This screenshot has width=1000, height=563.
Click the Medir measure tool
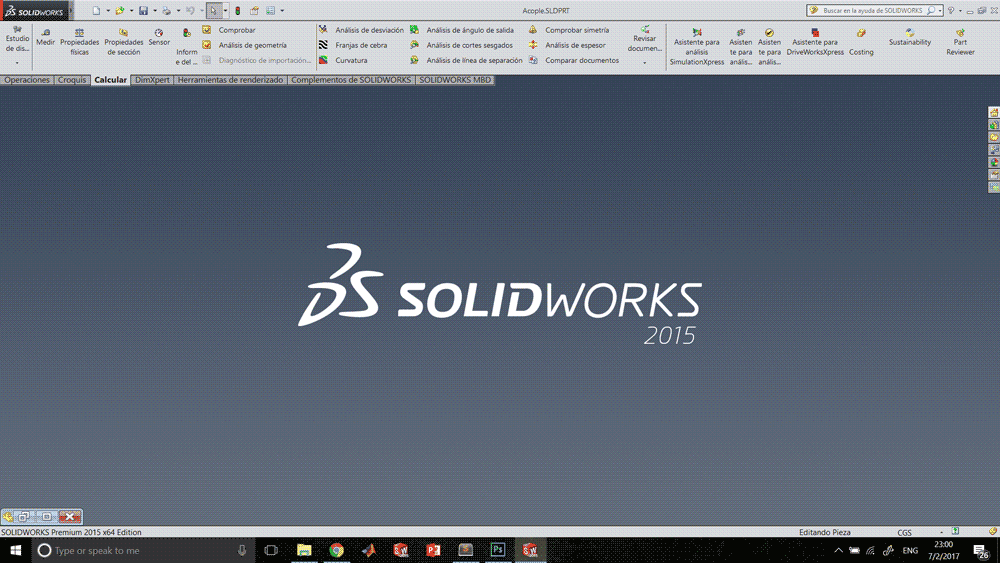[x=45, y=37]
